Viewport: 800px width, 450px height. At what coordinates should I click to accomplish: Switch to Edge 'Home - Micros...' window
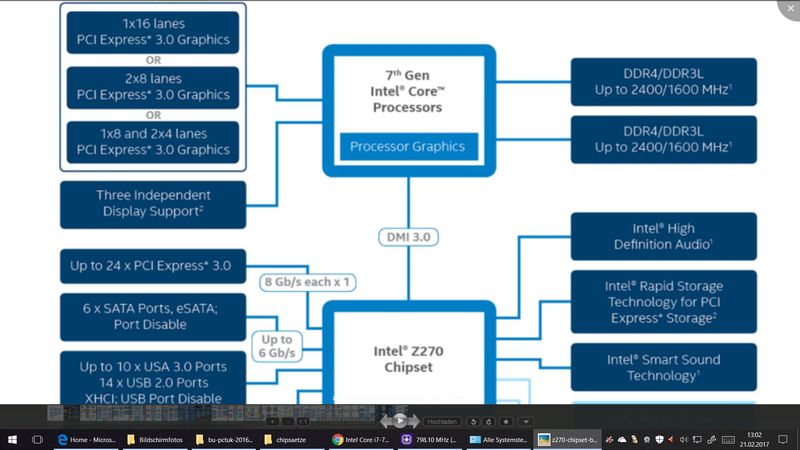pyautogui.click(x=86, y=439)
